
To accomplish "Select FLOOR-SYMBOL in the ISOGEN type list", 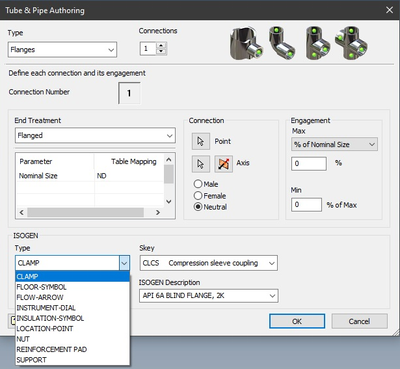I will pyautogui.click(x=73, y=287).
